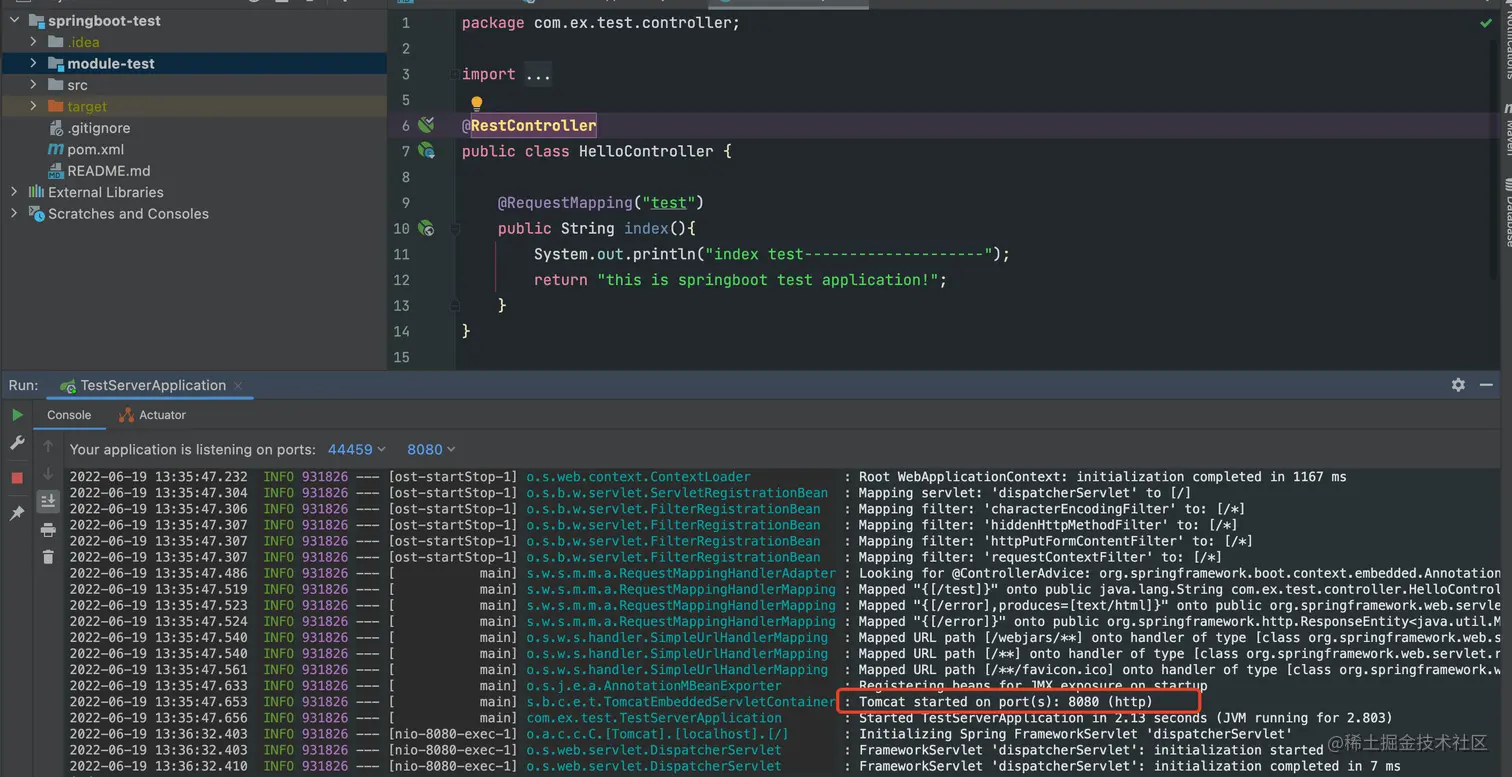Rerun TestServerApplication with the green play icon

coord(17,414)
